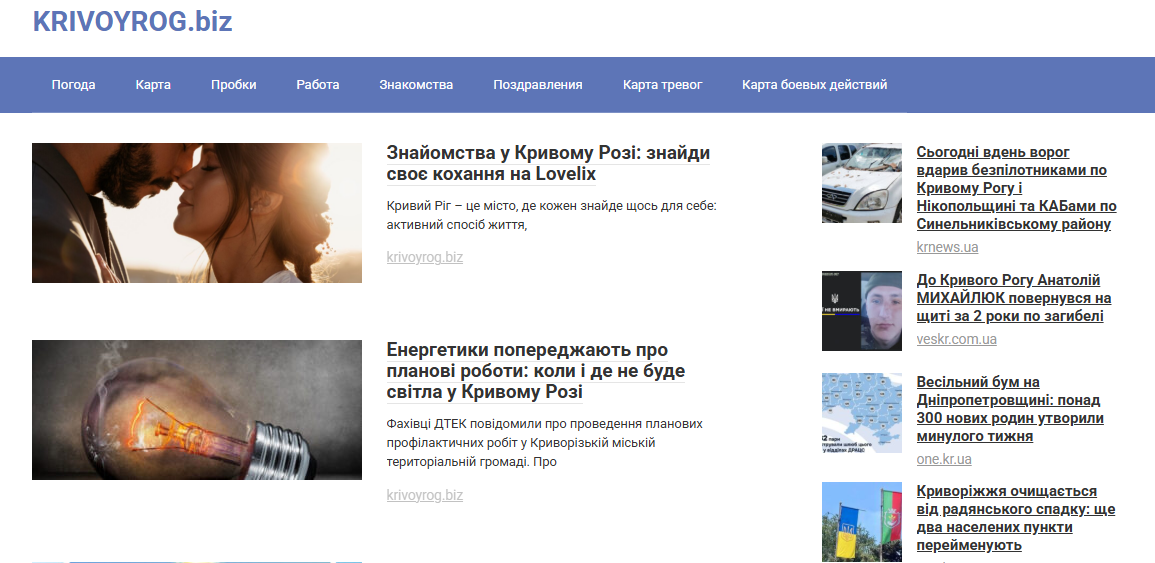This screenshot has width=1155, height=563.
Task: Open Карта боевых действий page
Action: coord(815,85)
